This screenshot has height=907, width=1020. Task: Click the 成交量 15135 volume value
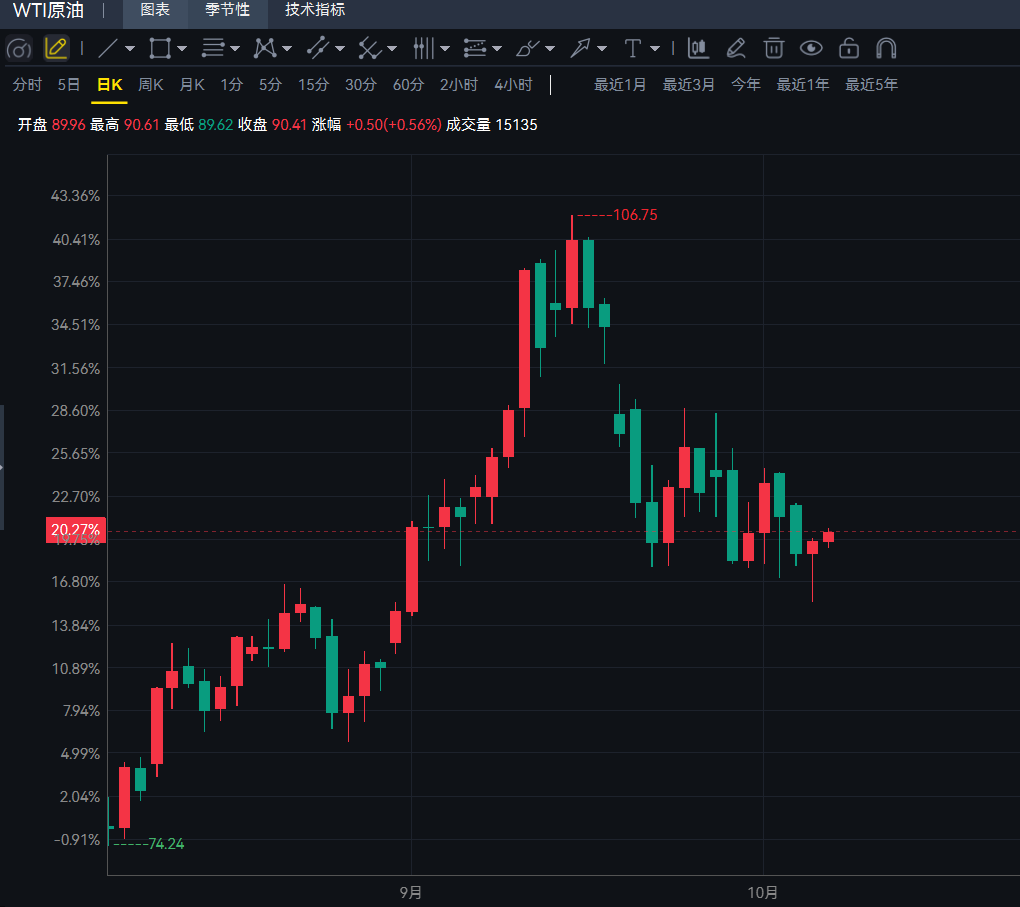pyautogui.click(x=492, y=125)
